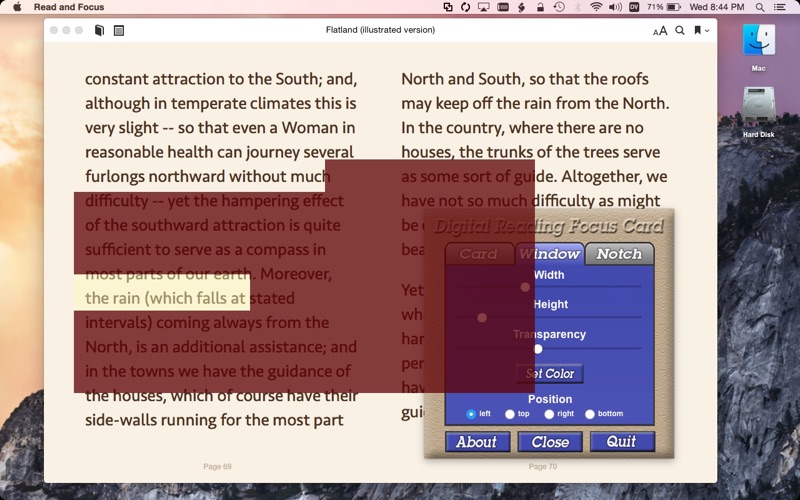Adjust the Width slider knob
800x500 pixels.
coord(525,287)
